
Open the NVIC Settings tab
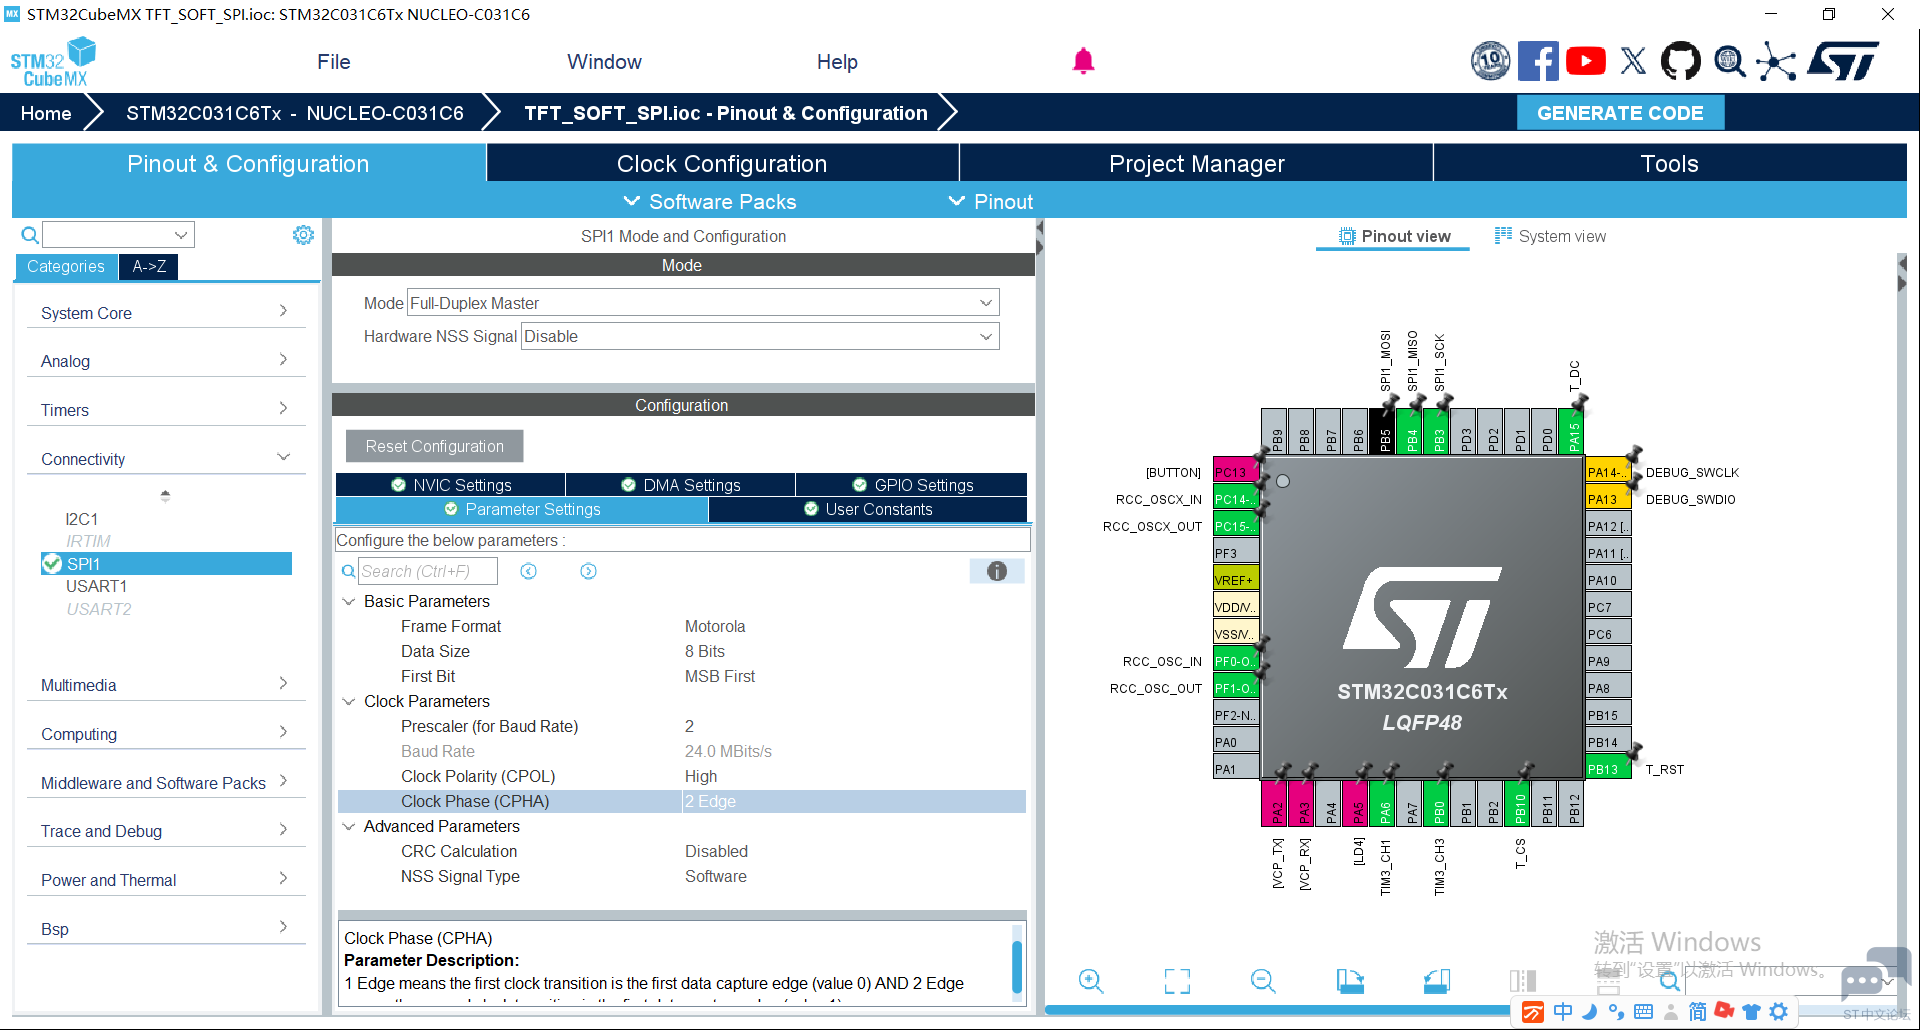coord(451,485)
